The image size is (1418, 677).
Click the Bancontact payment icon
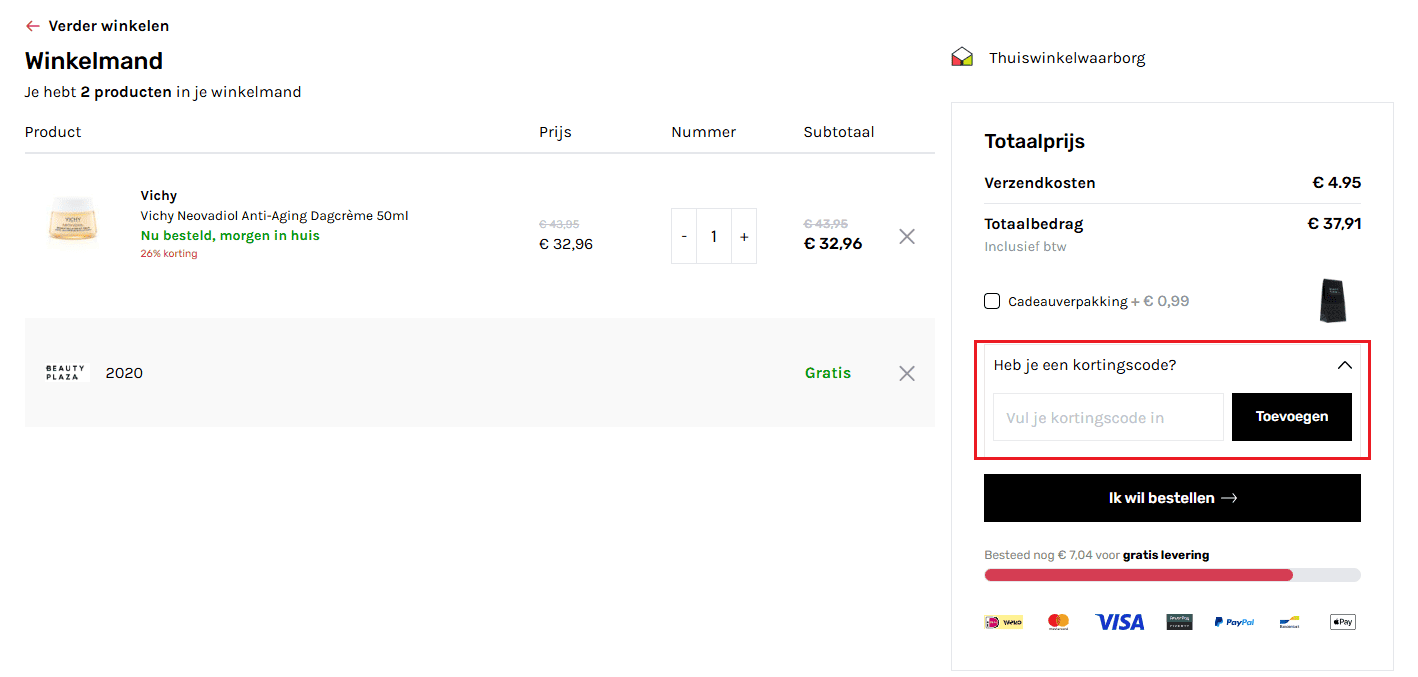pos(1289,622)
